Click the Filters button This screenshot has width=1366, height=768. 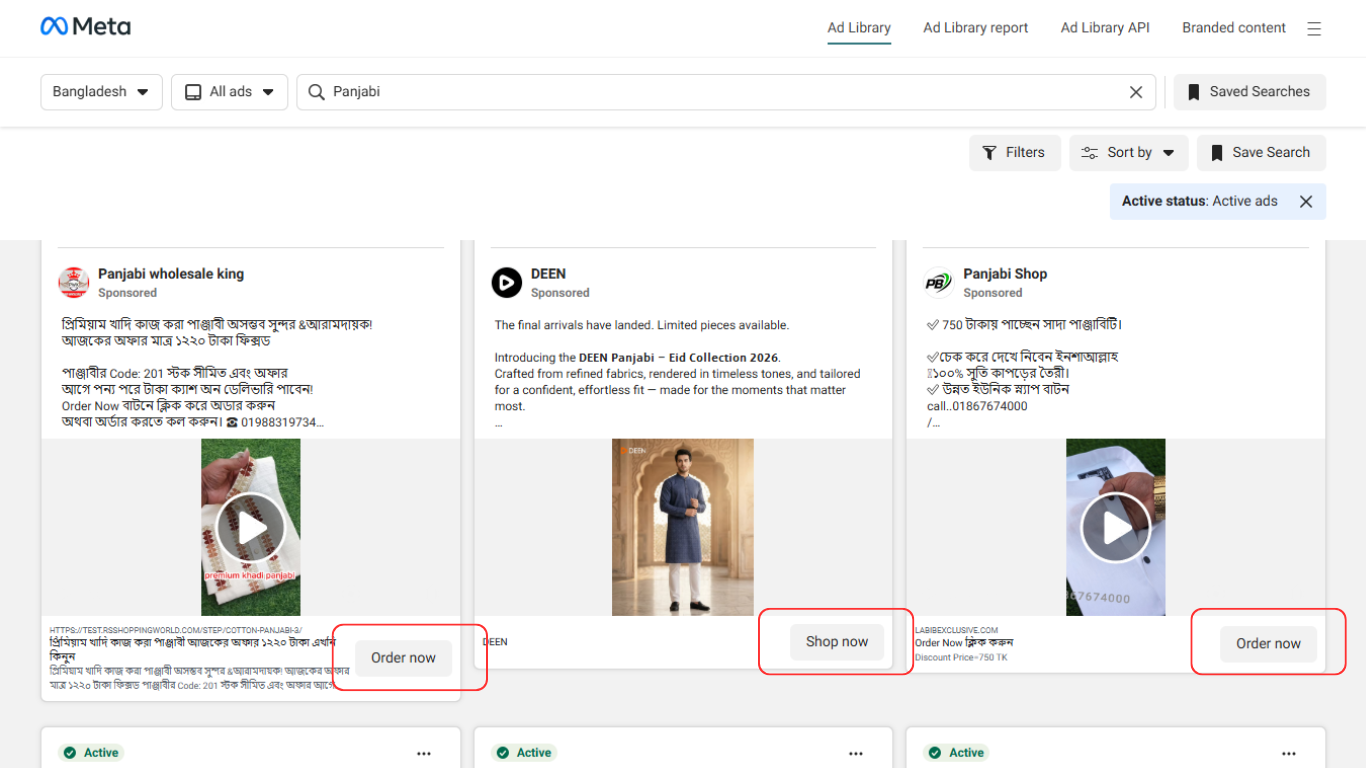click(1014, 153)
